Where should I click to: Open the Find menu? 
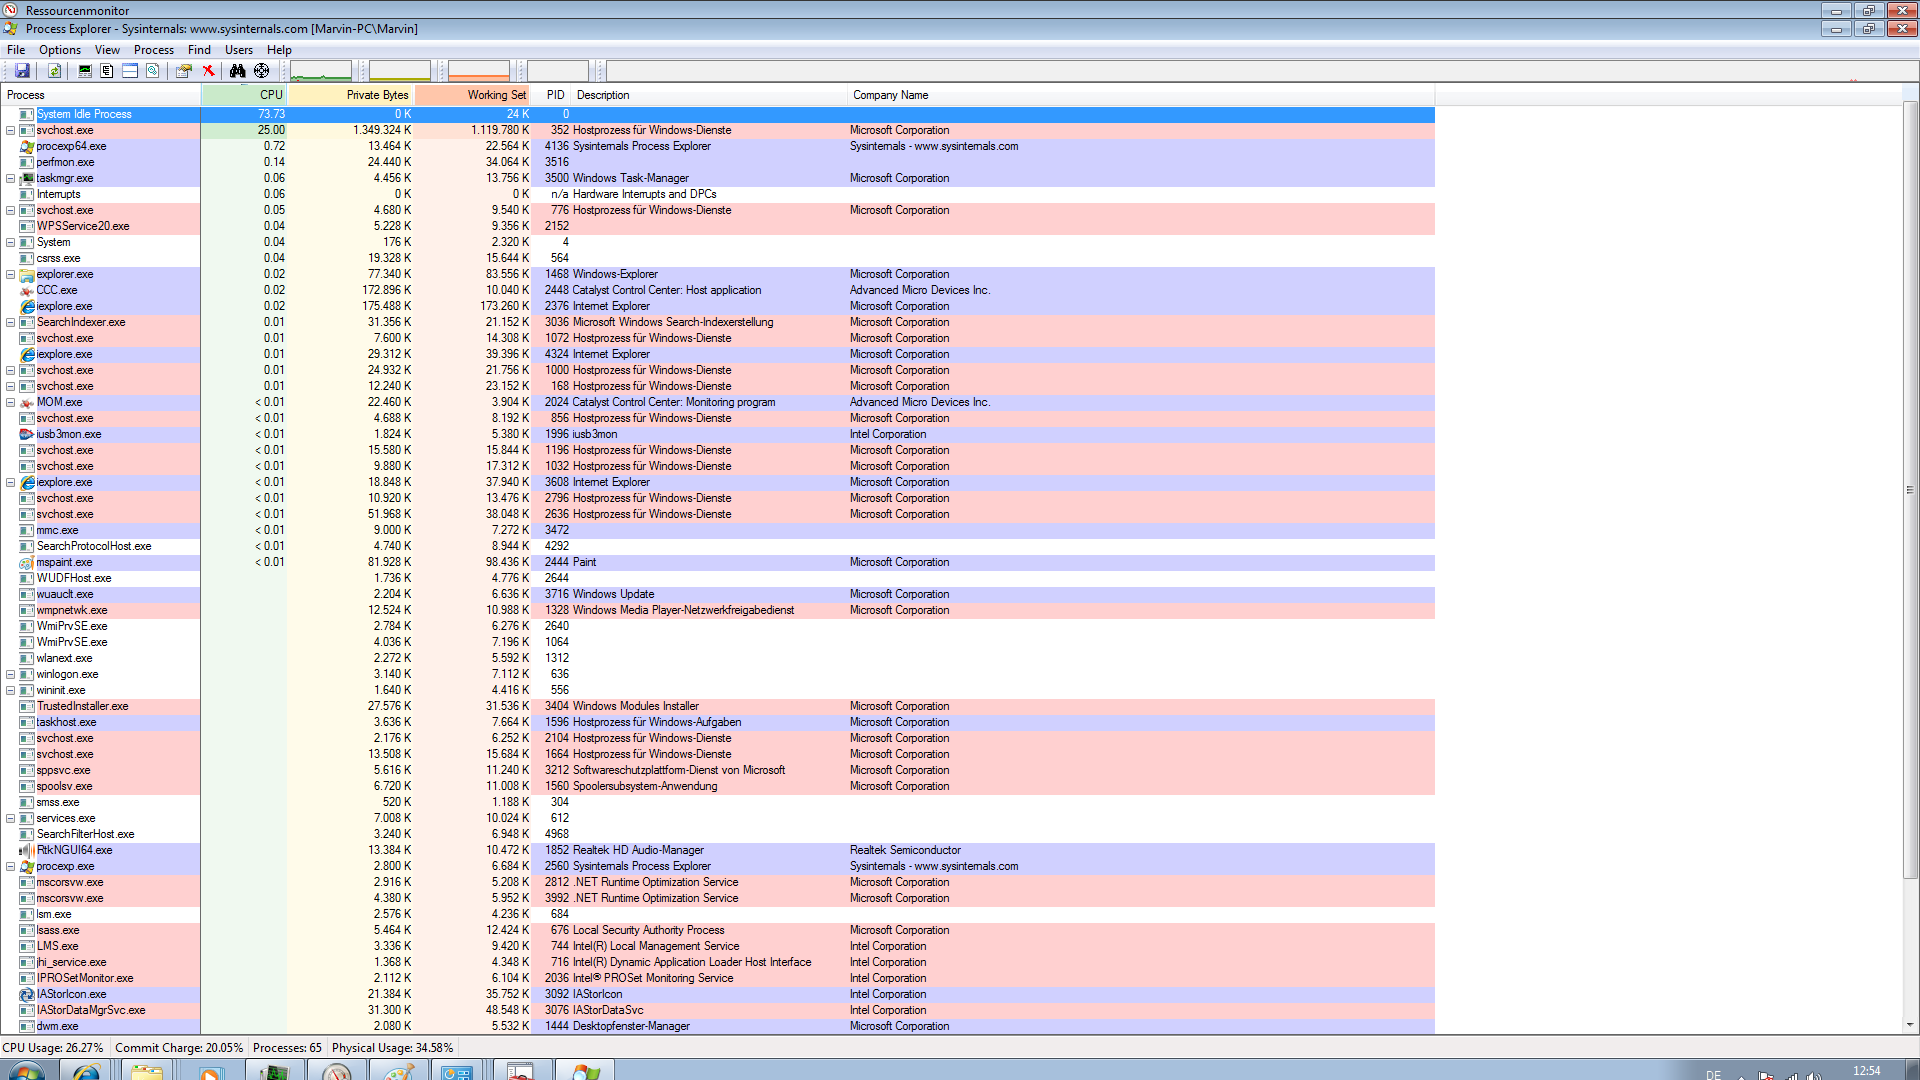pyautogui.click(x=199, y=50)
